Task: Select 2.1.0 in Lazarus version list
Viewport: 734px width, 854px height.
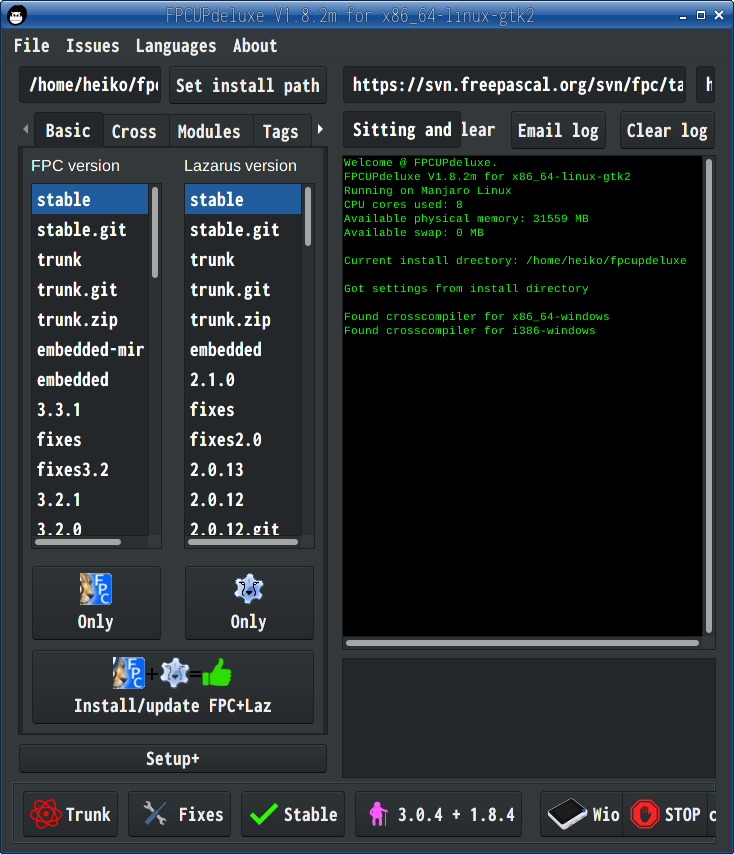Action: [x=243, y=379]
